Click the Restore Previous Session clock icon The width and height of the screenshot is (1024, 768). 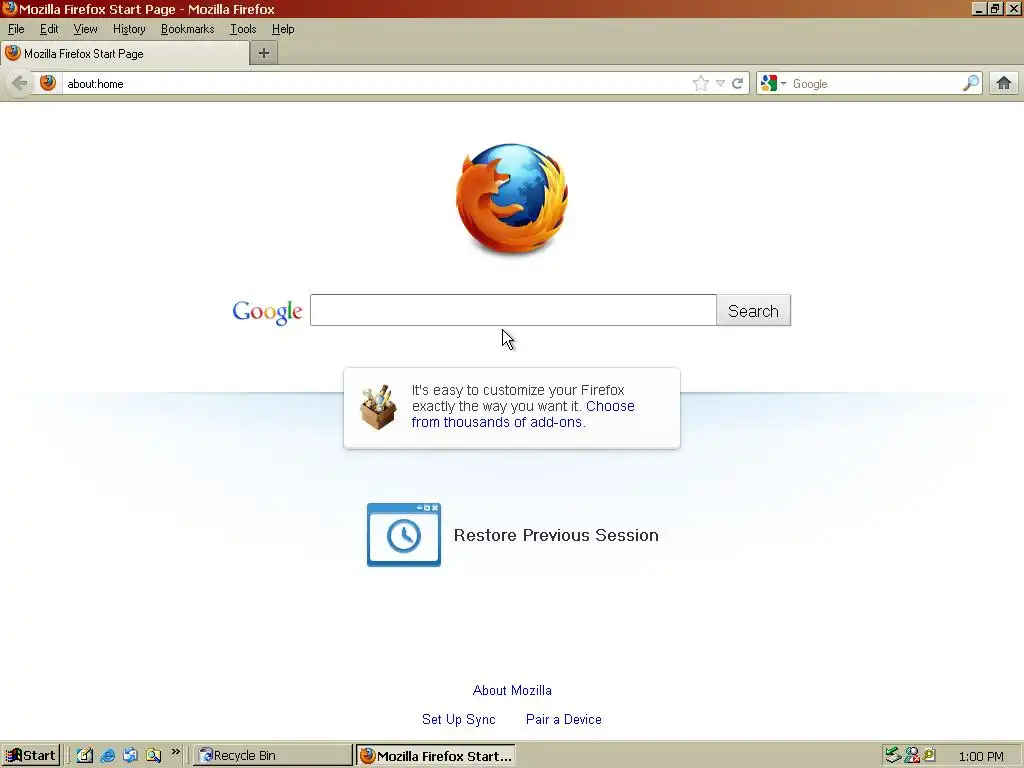pyautogui.click(x=404, y=535)
